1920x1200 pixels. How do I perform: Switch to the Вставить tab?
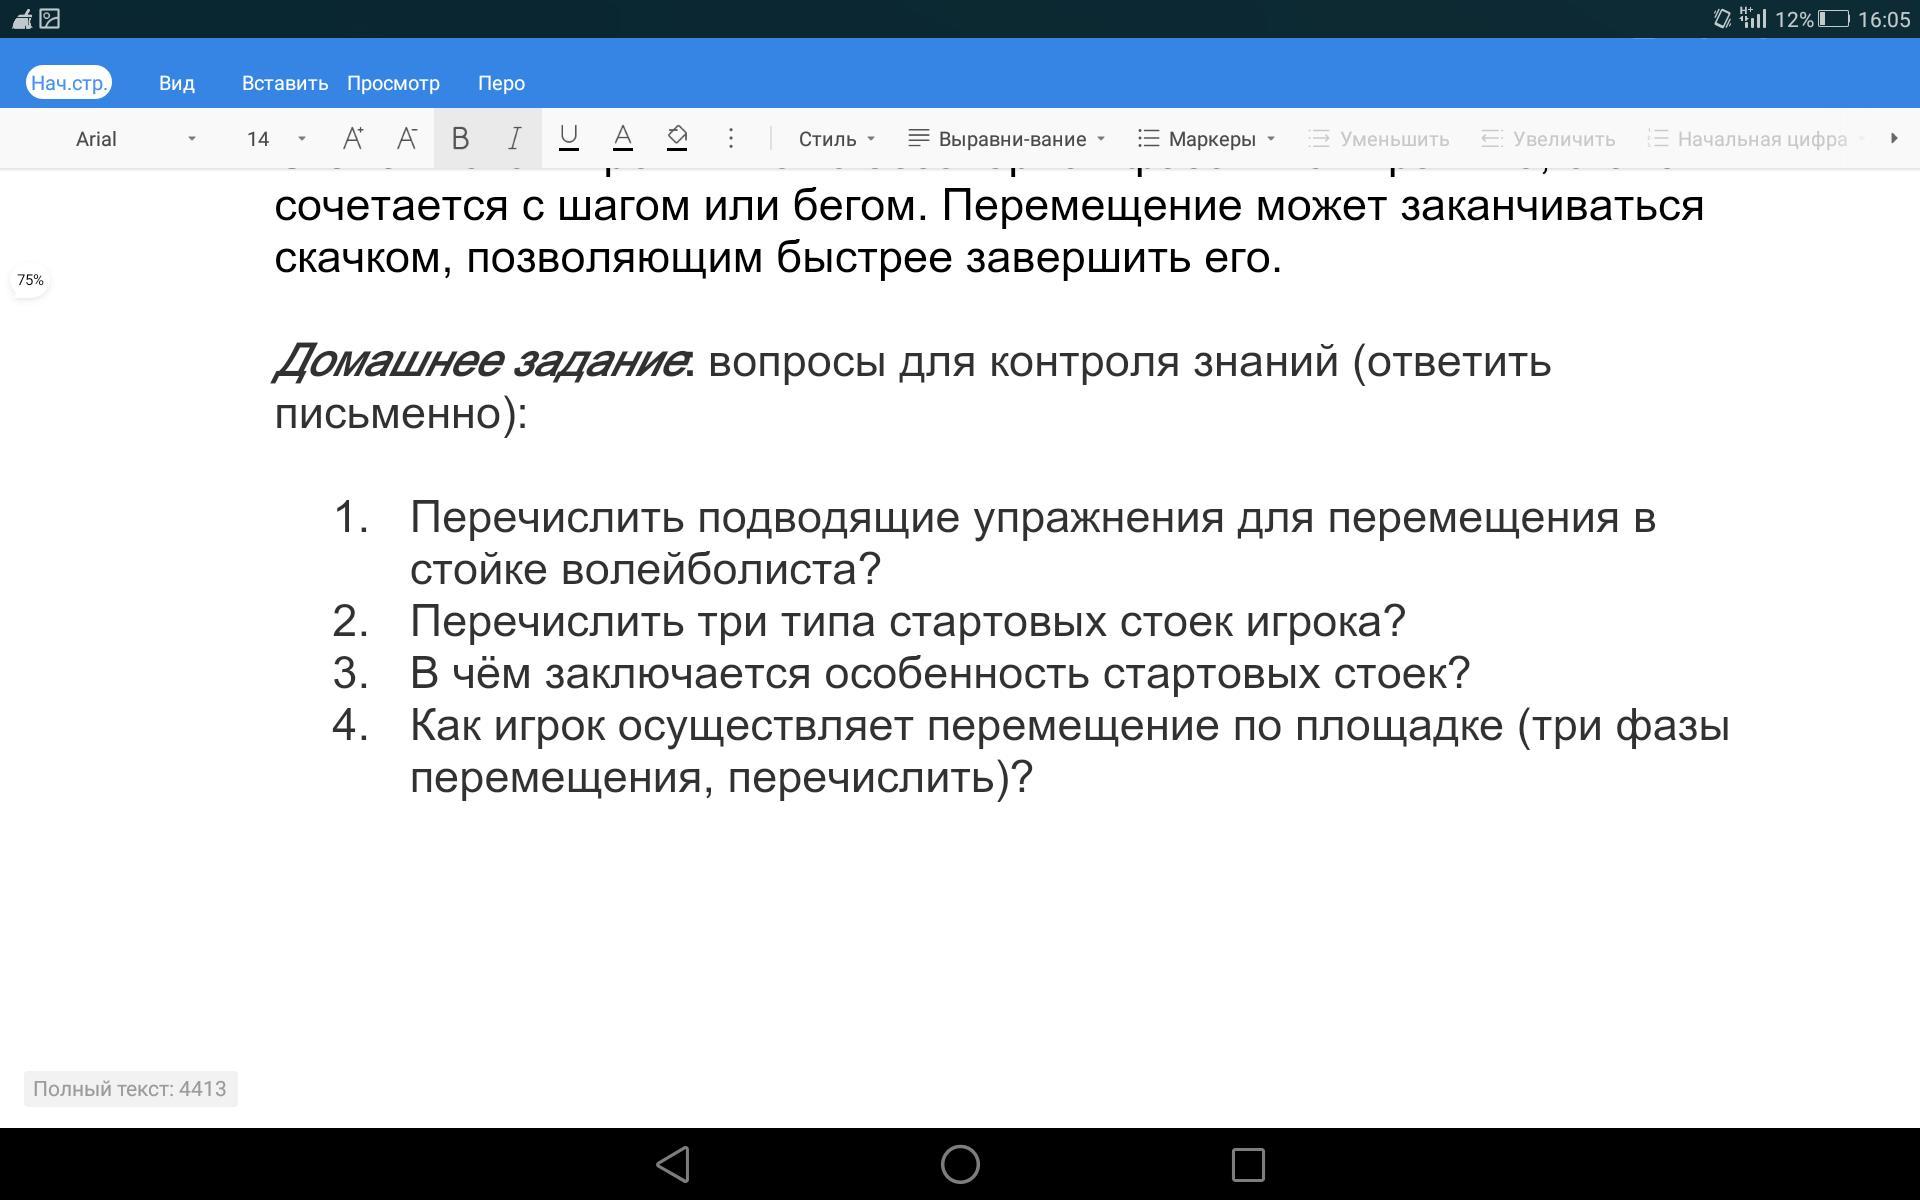coord(285,83)
